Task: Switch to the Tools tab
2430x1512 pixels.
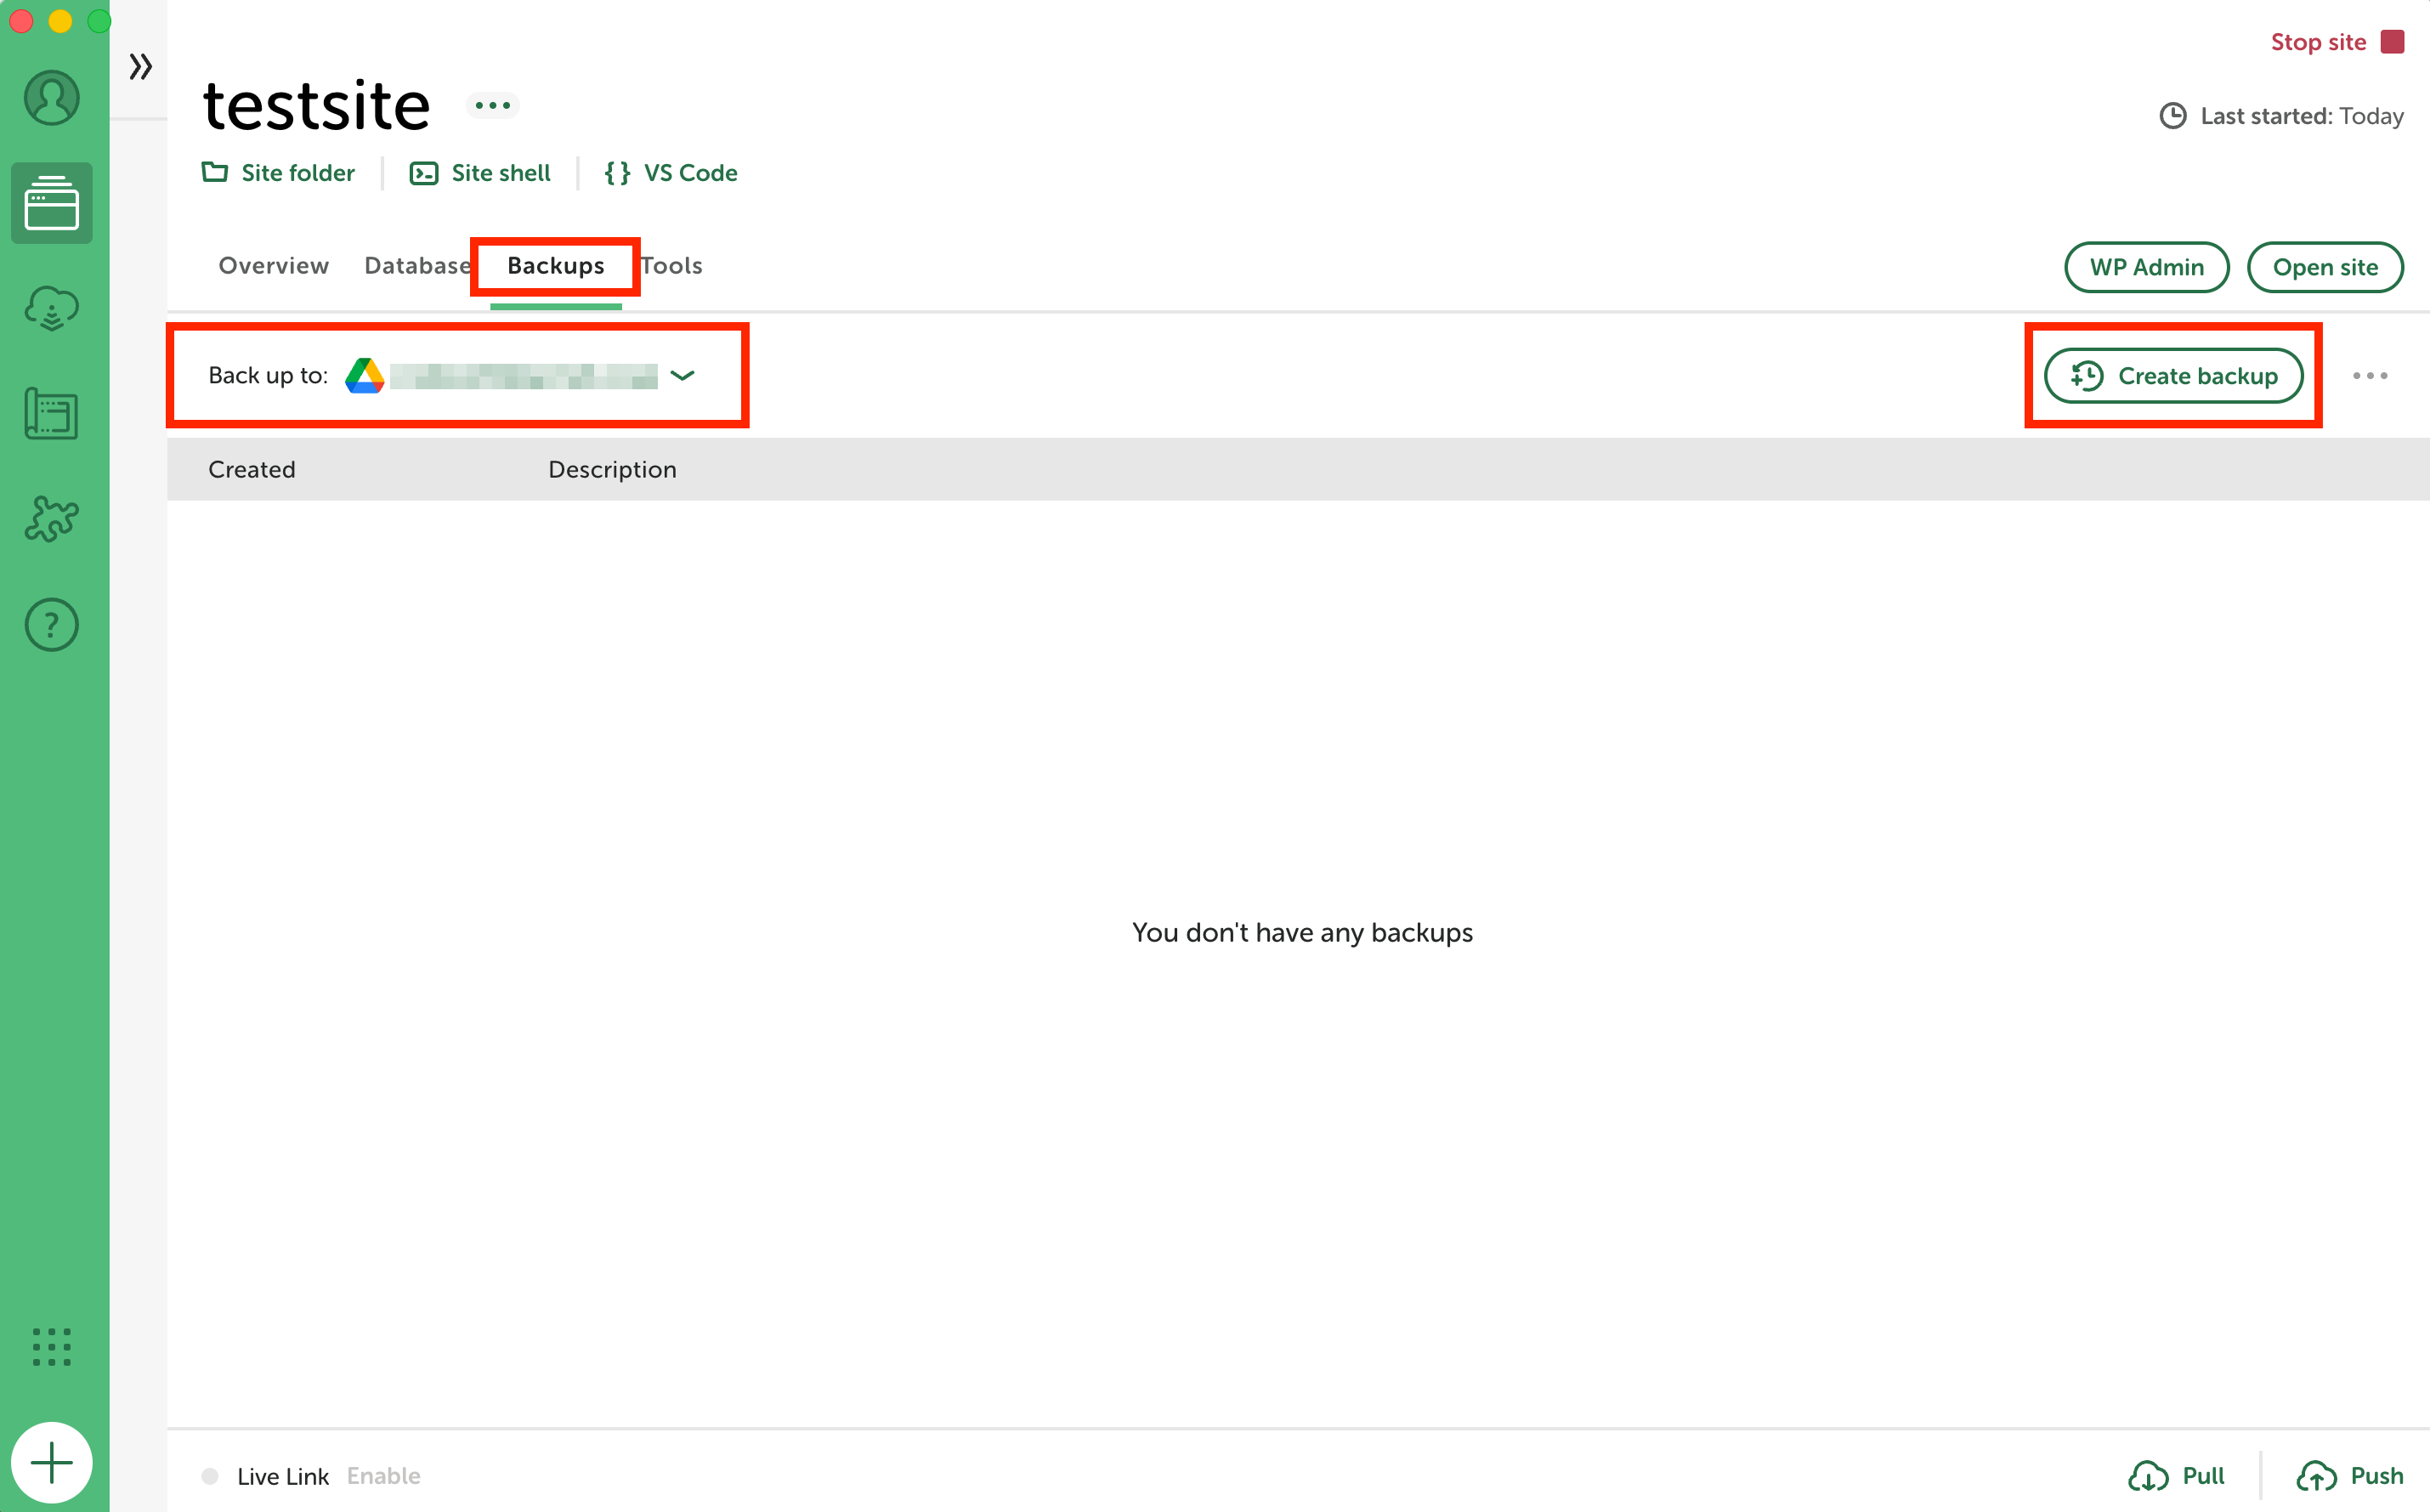Action: click(x=672, y=265)
